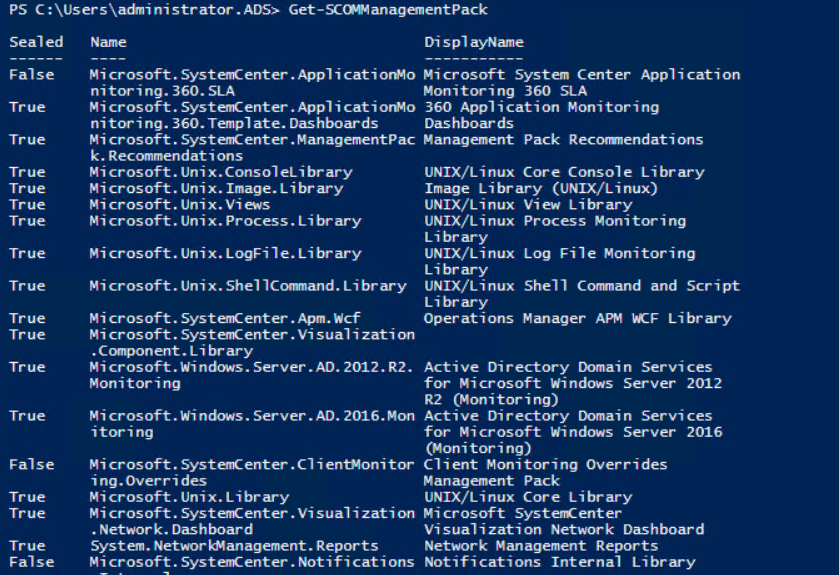Click the DisplayName column header
The width and height of the screenshot is (839, 575).
474,42
